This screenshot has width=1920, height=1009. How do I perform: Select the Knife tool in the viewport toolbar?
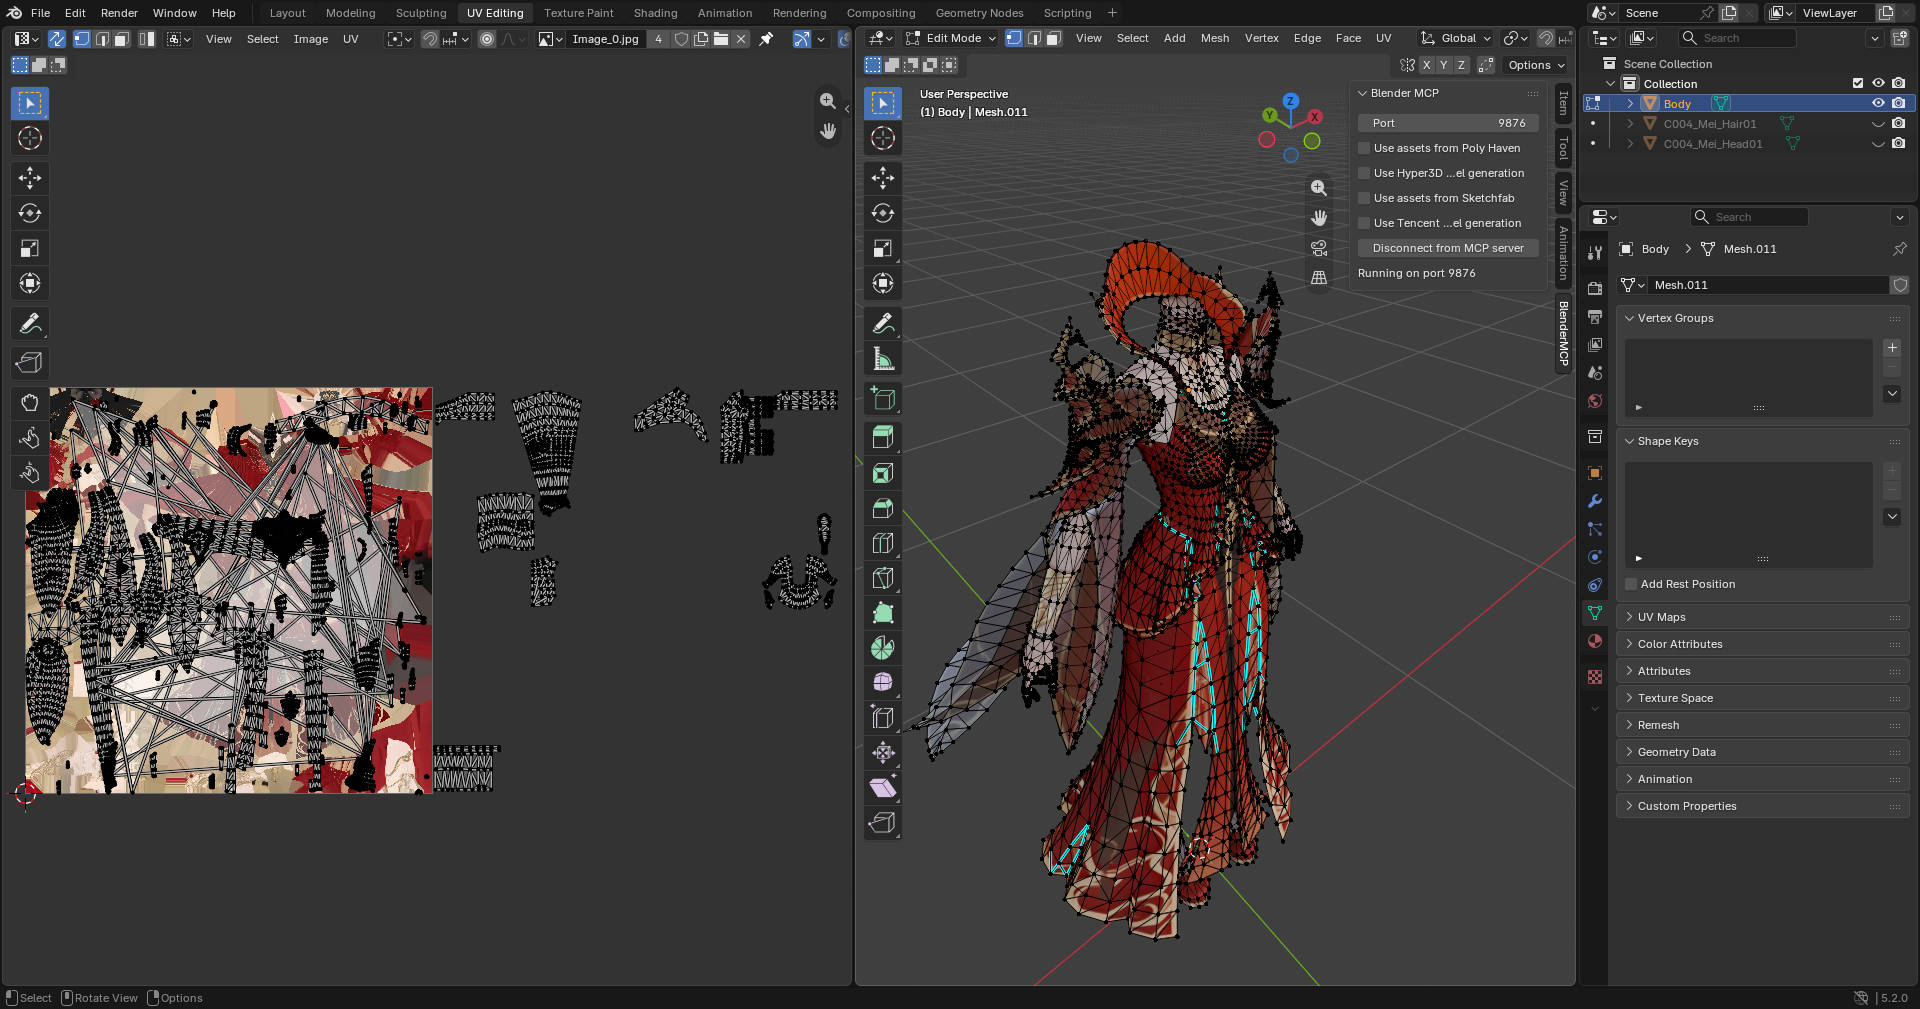883,578
